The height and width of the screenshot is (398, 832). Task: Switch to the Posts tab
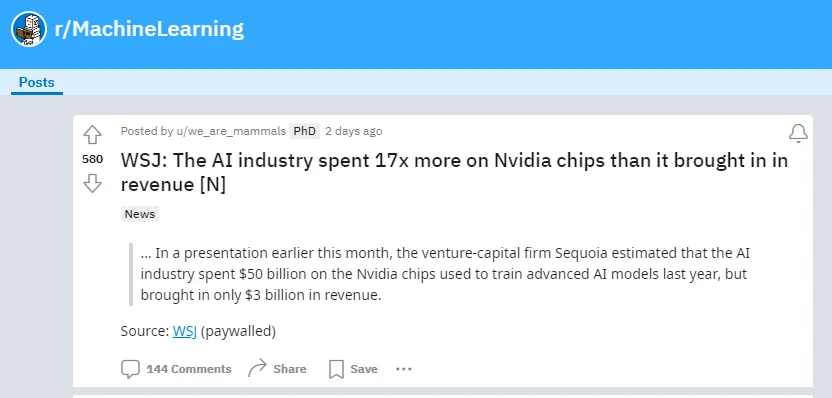[37, 83]
